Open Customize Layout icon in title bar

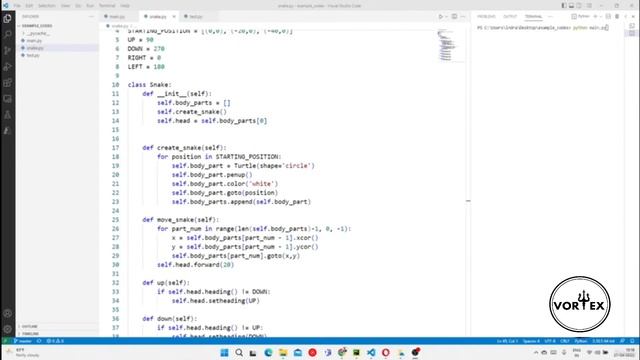coord(589,6)
